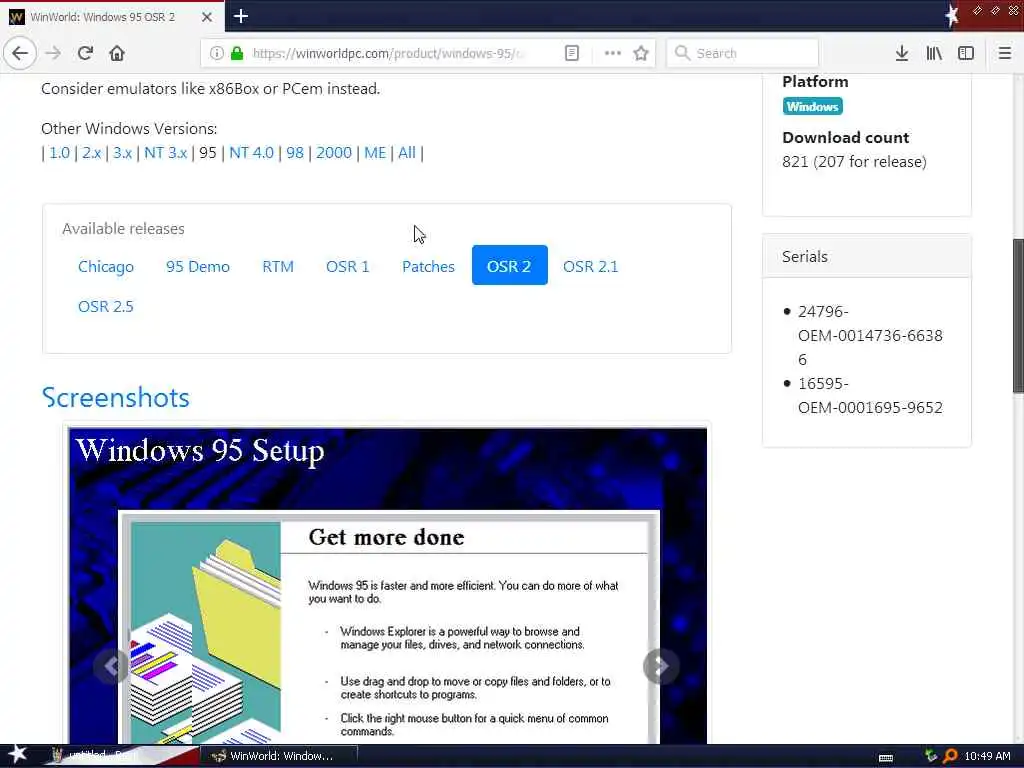Focus the browser Search field
Image resolution: width=1024 pixels, height=768 pixels.
point(742,53)
